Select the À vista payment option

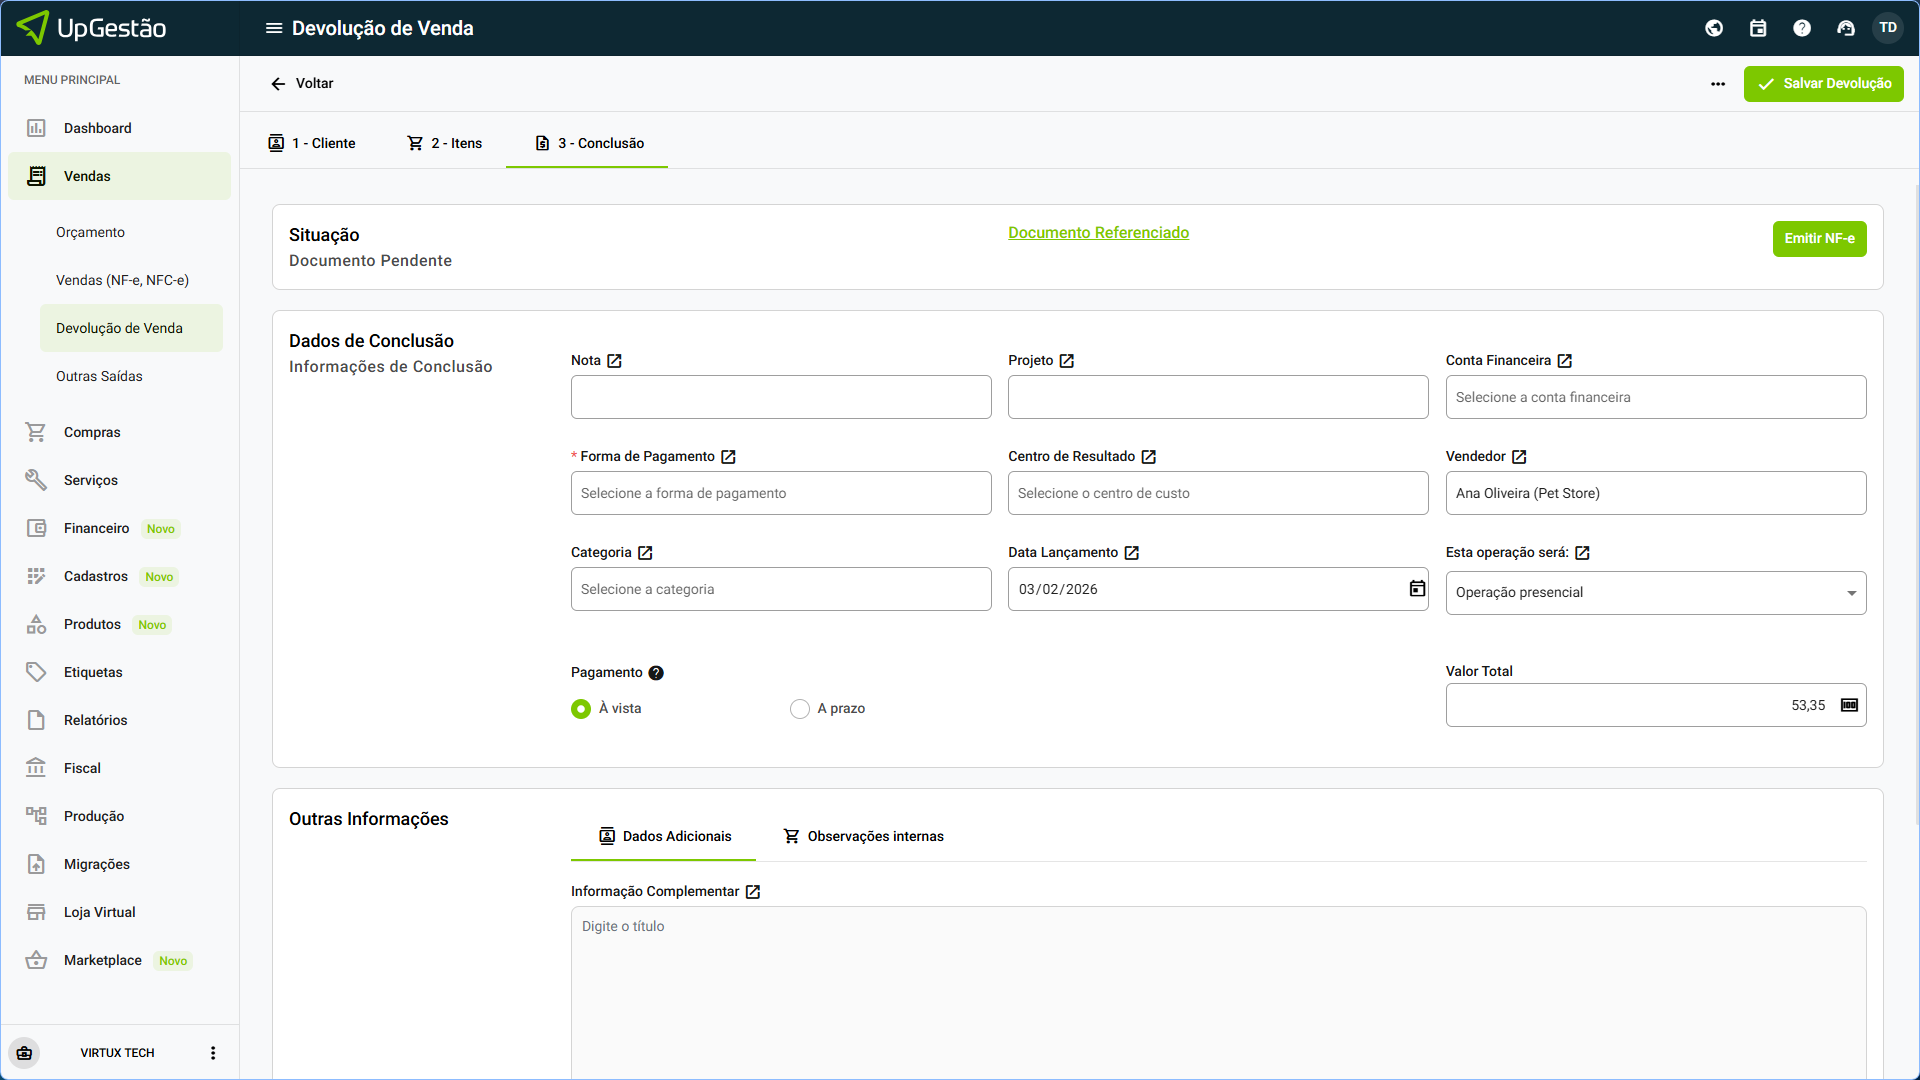coord(581,709)
